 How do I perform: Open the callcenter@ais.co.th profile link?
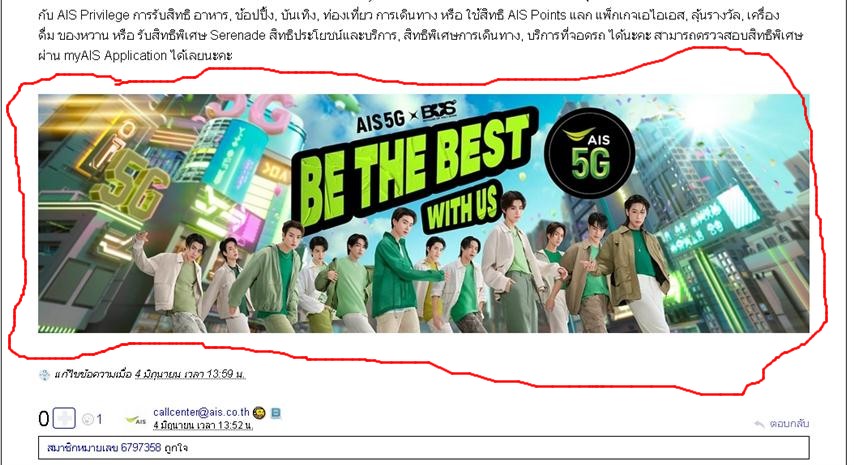point(201,412)
